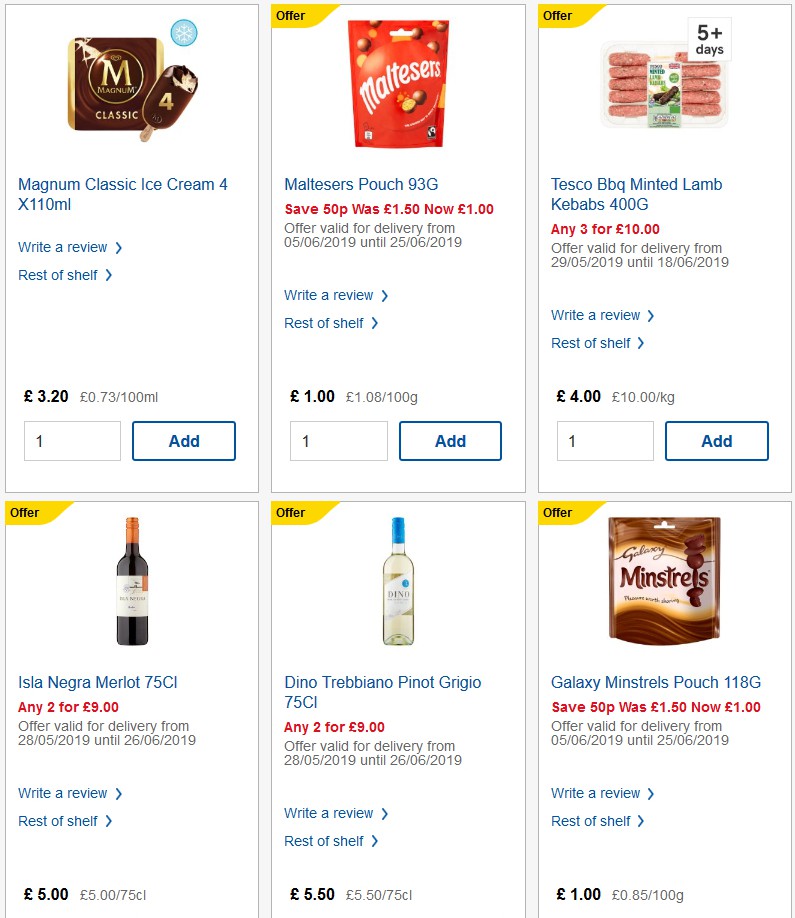Open the Galaxy Minstrels Pouch 118G product page
The width and height of the screenshot is (795, 918).
click(x=656, y=682)
